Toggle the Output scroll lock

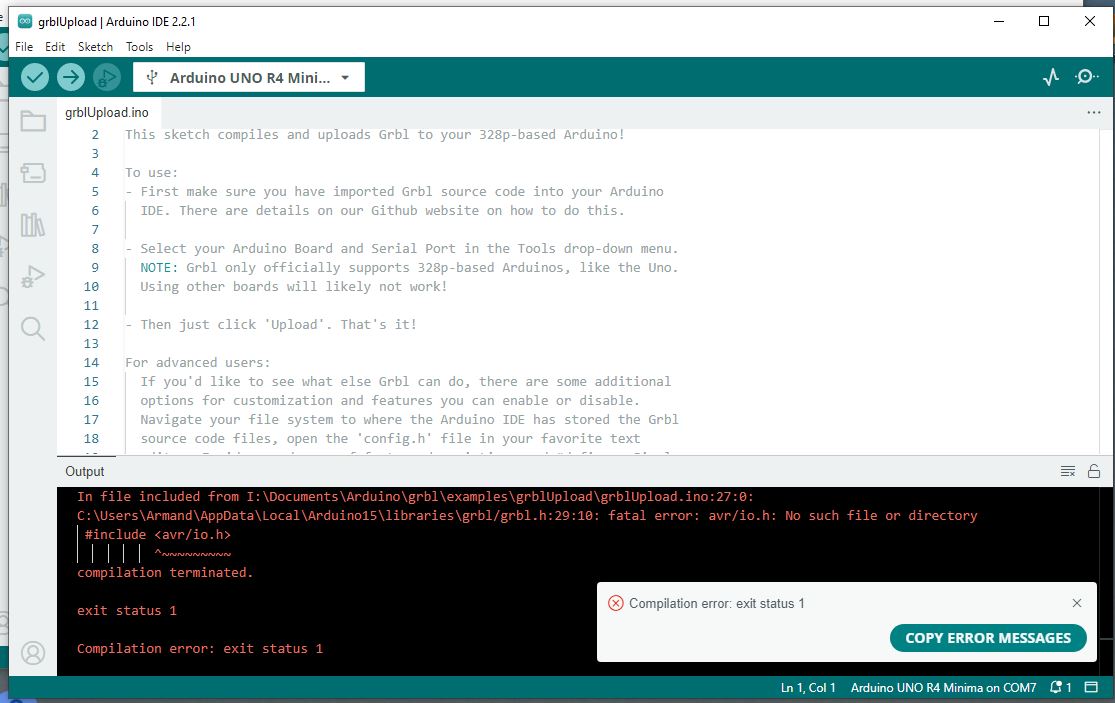click(x=1094, y=471)
